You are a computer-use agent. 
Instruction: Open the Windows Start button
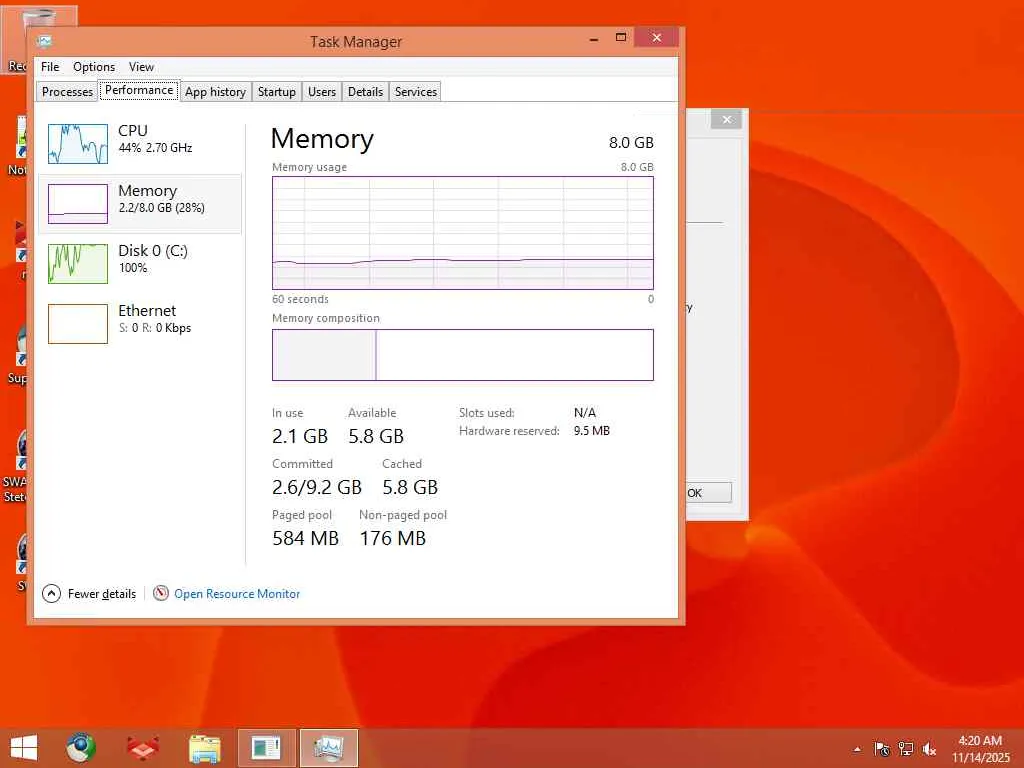(x=24, y=748)
